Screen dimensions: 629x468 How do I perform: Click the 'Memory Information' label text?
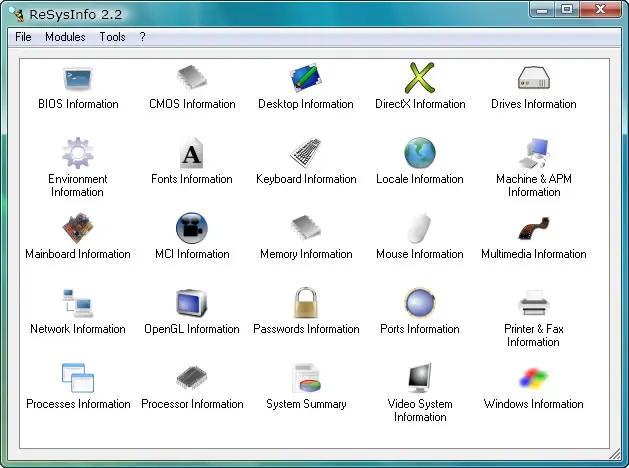(x=306, y=254)
